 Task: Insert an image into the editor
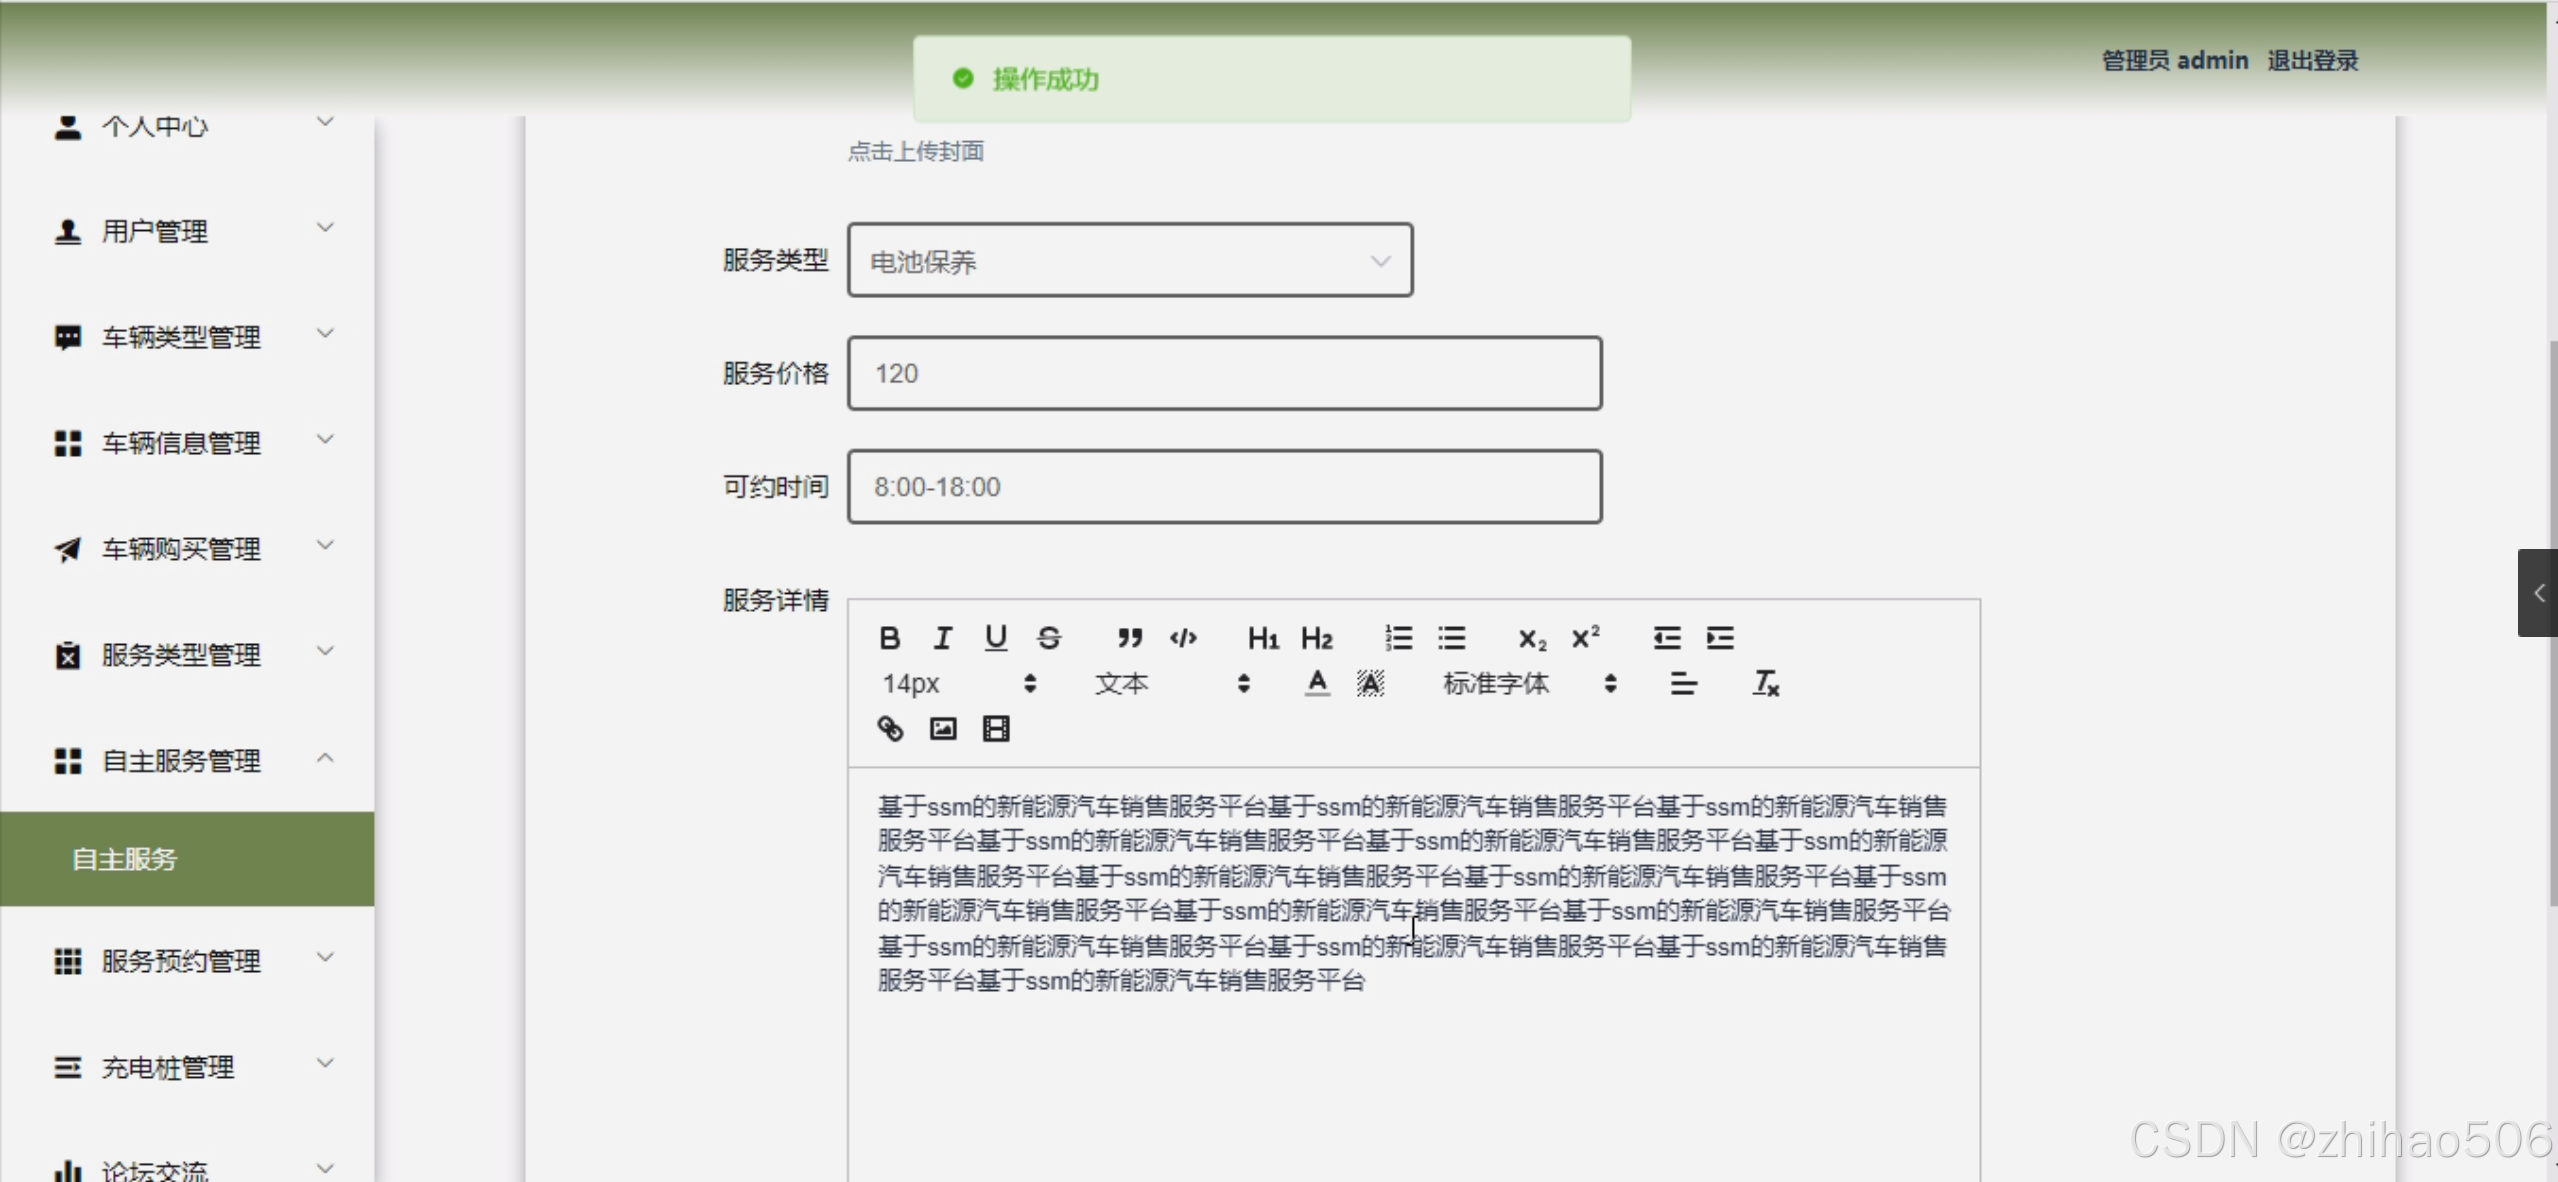(x=942, y=729)
